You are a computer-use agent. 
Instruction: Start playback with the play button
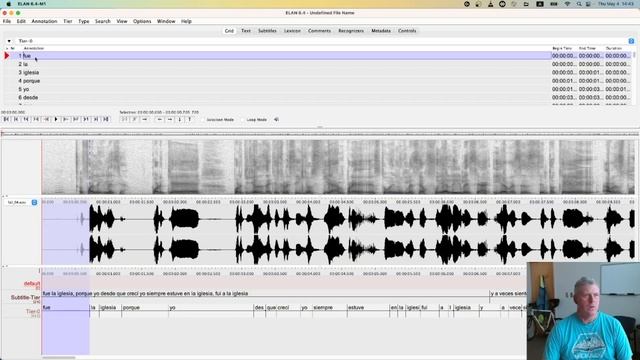click(56, 119)
